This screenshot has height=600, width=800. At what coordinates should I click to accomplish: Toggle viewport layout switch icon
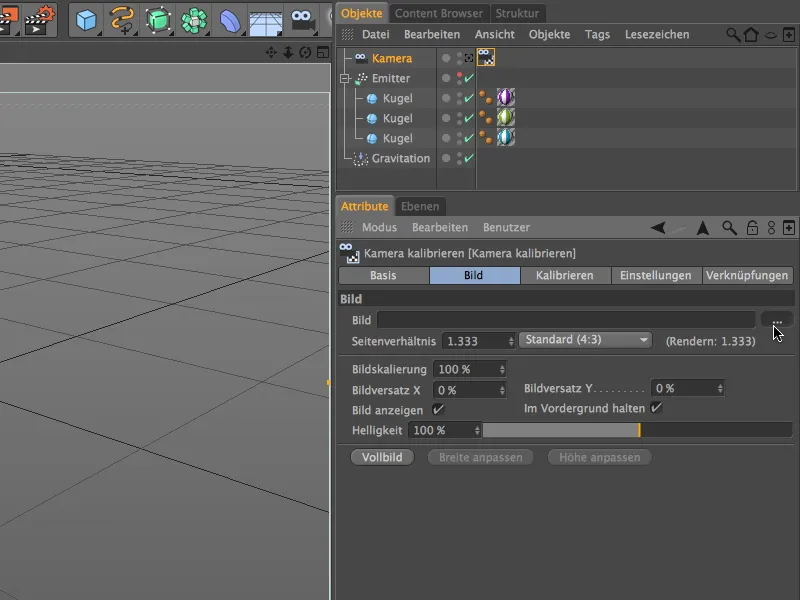[322, 52]
